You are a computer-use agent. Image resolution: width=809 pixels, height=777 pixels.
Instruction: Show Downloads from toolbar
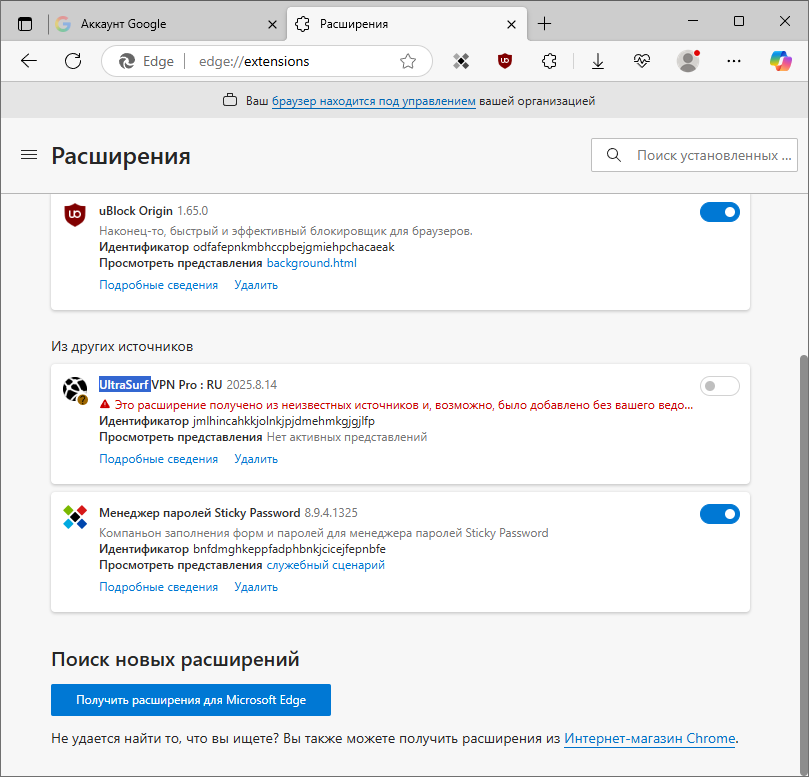597,61
